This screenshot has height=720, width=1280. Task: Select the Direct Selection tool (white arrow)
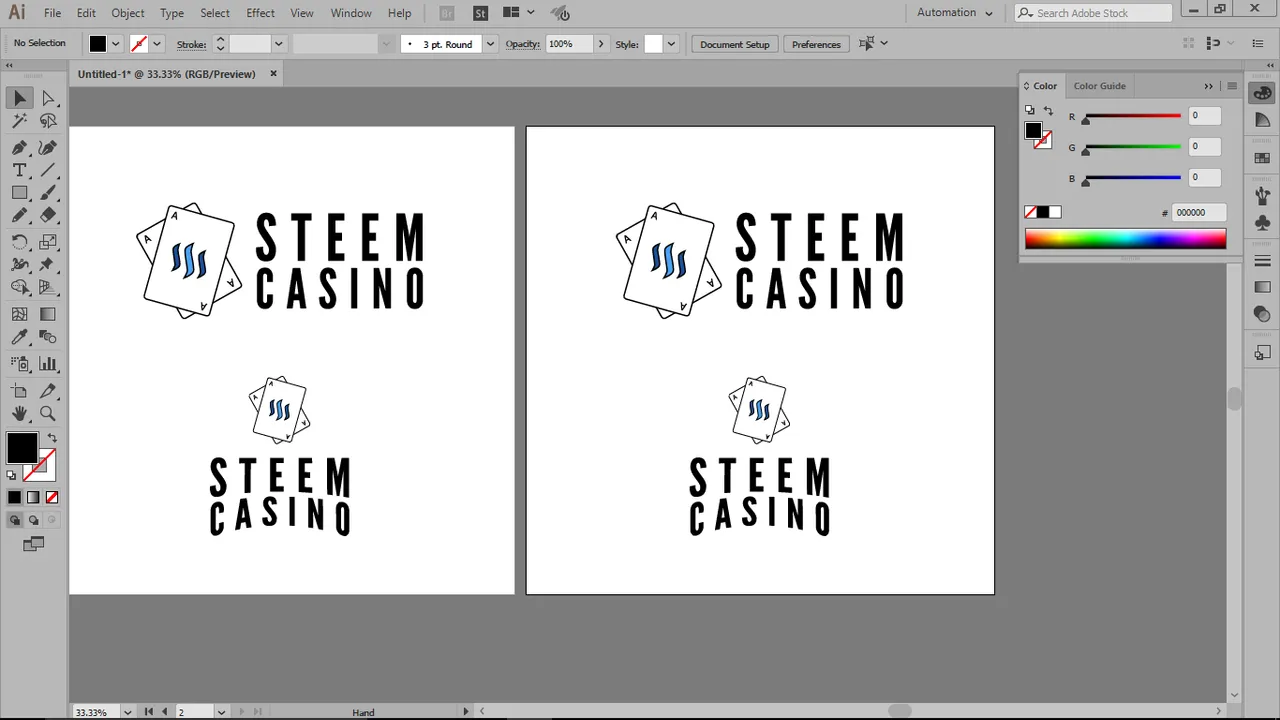[x=48, y=98]
